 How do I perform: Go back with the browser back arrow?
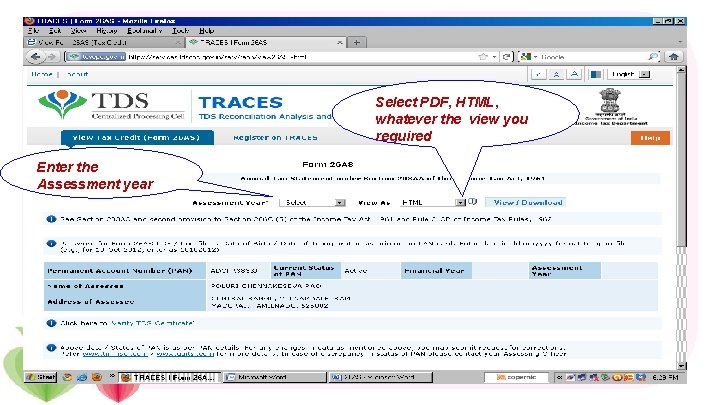tap(35, 56)
